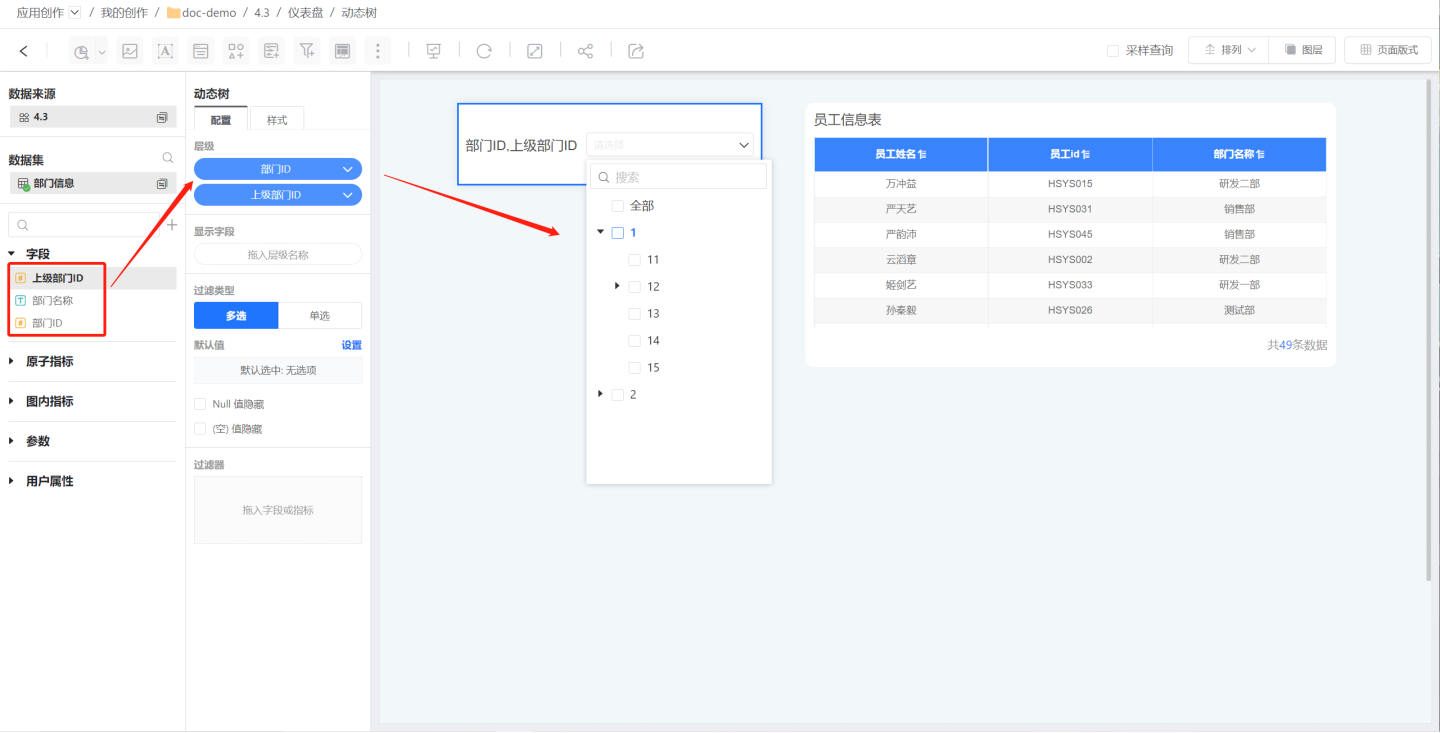Expand node 12 in the tree
1440x733 pixels.
point(618,286)
